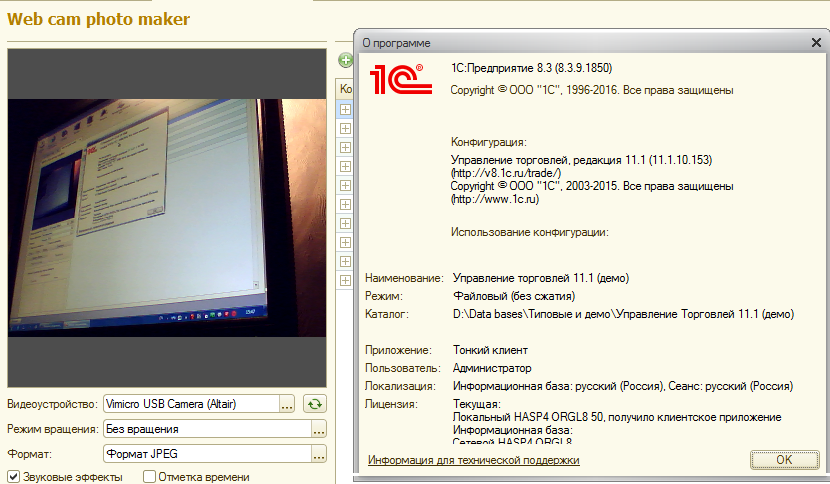830x484 pixels.
Task: Click the Информационная база: русский (Россия) text
Action: pyautogui.click(x=558, y=386)
